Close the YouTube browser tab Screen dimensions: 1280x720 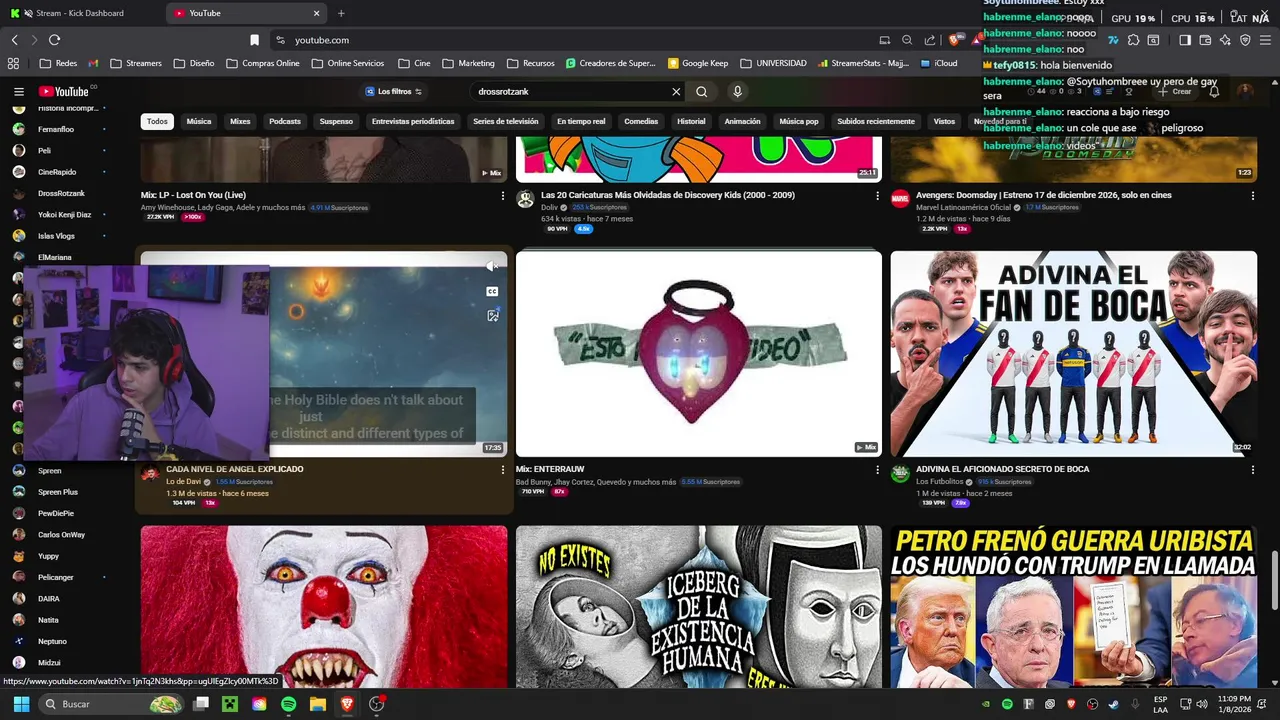(317, 13)
